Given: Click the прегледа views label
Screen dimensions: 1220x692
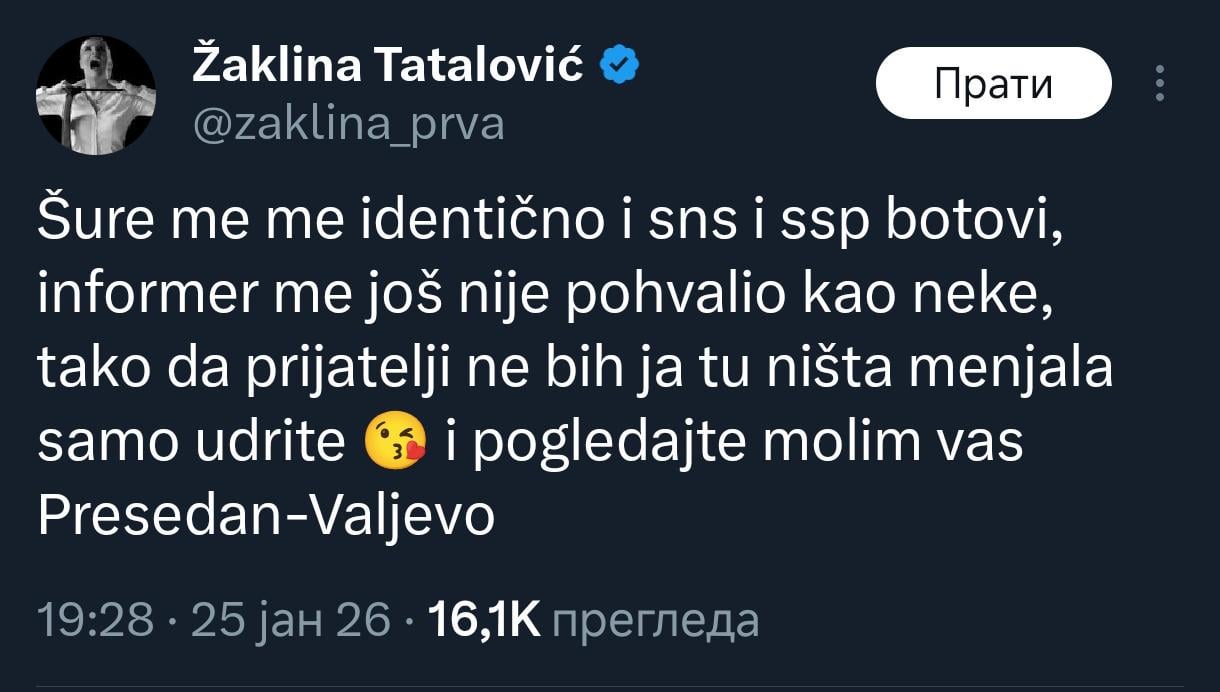Looking at the screenshot, I should pos(655,621).
